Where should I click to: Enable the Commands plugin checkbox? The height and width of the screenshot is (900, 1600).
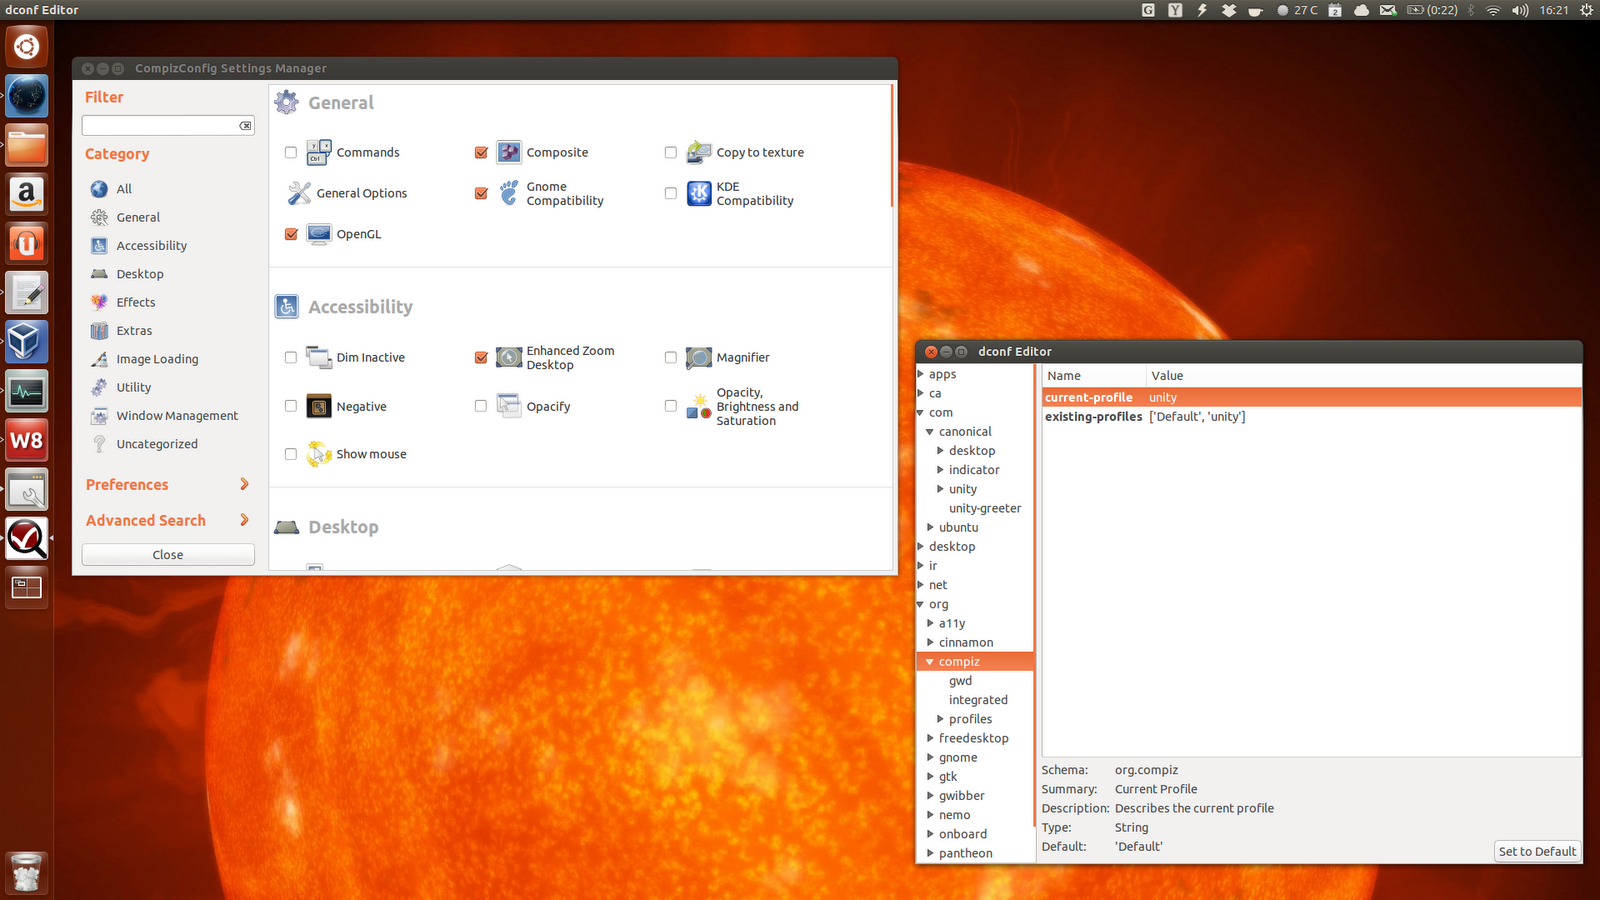coord(291,153)
